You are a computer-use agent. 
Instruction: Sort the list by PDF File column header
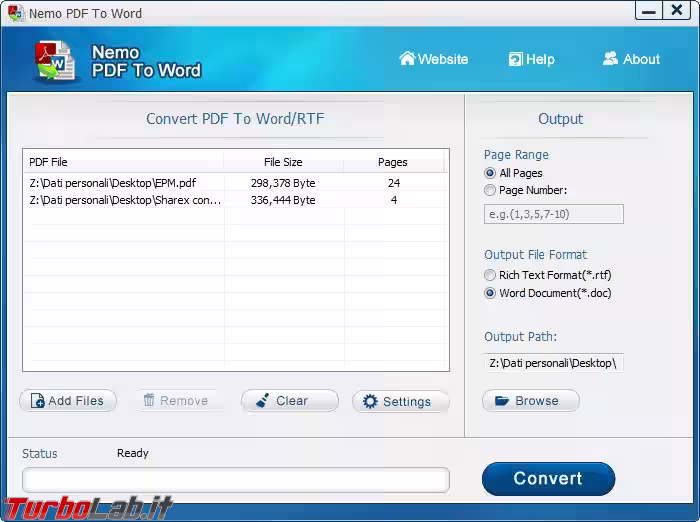click(122, 162)
